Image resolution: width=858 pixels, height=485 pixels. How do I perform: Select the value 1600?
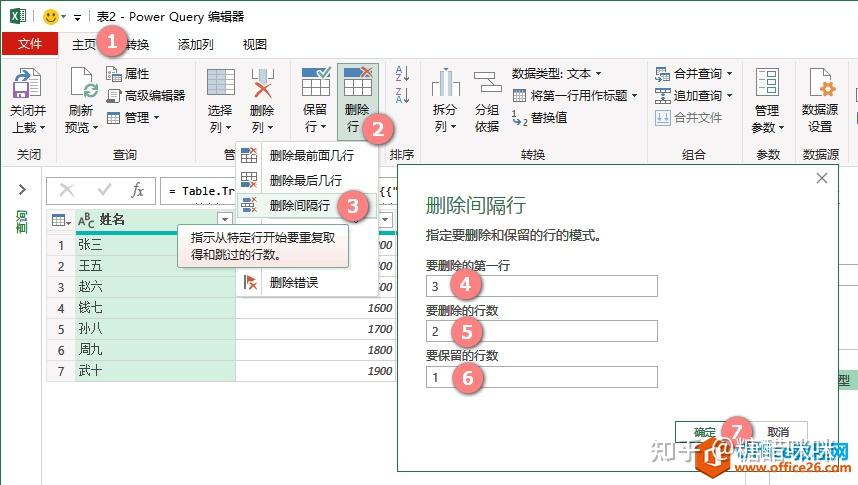380,308
